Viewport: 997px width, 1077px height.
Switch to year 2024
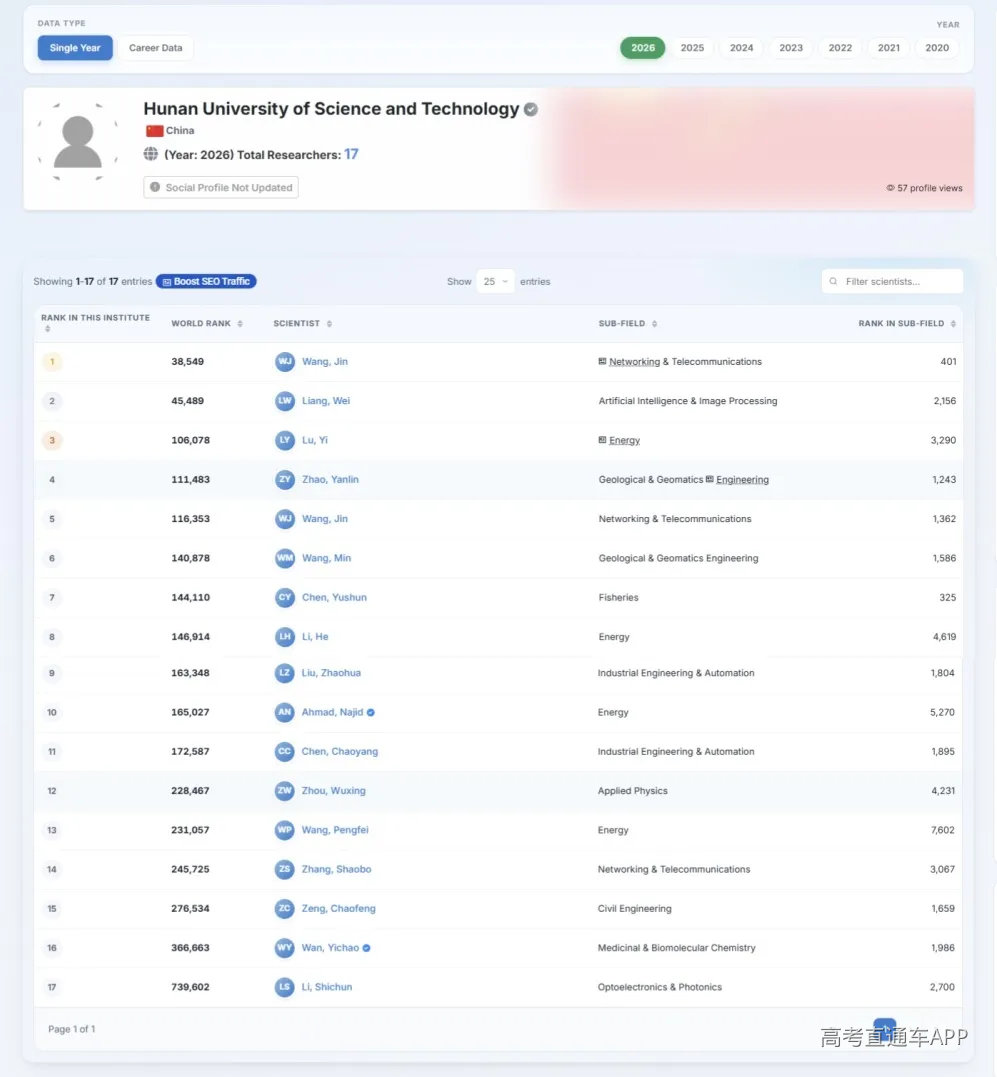pos(742,48)
